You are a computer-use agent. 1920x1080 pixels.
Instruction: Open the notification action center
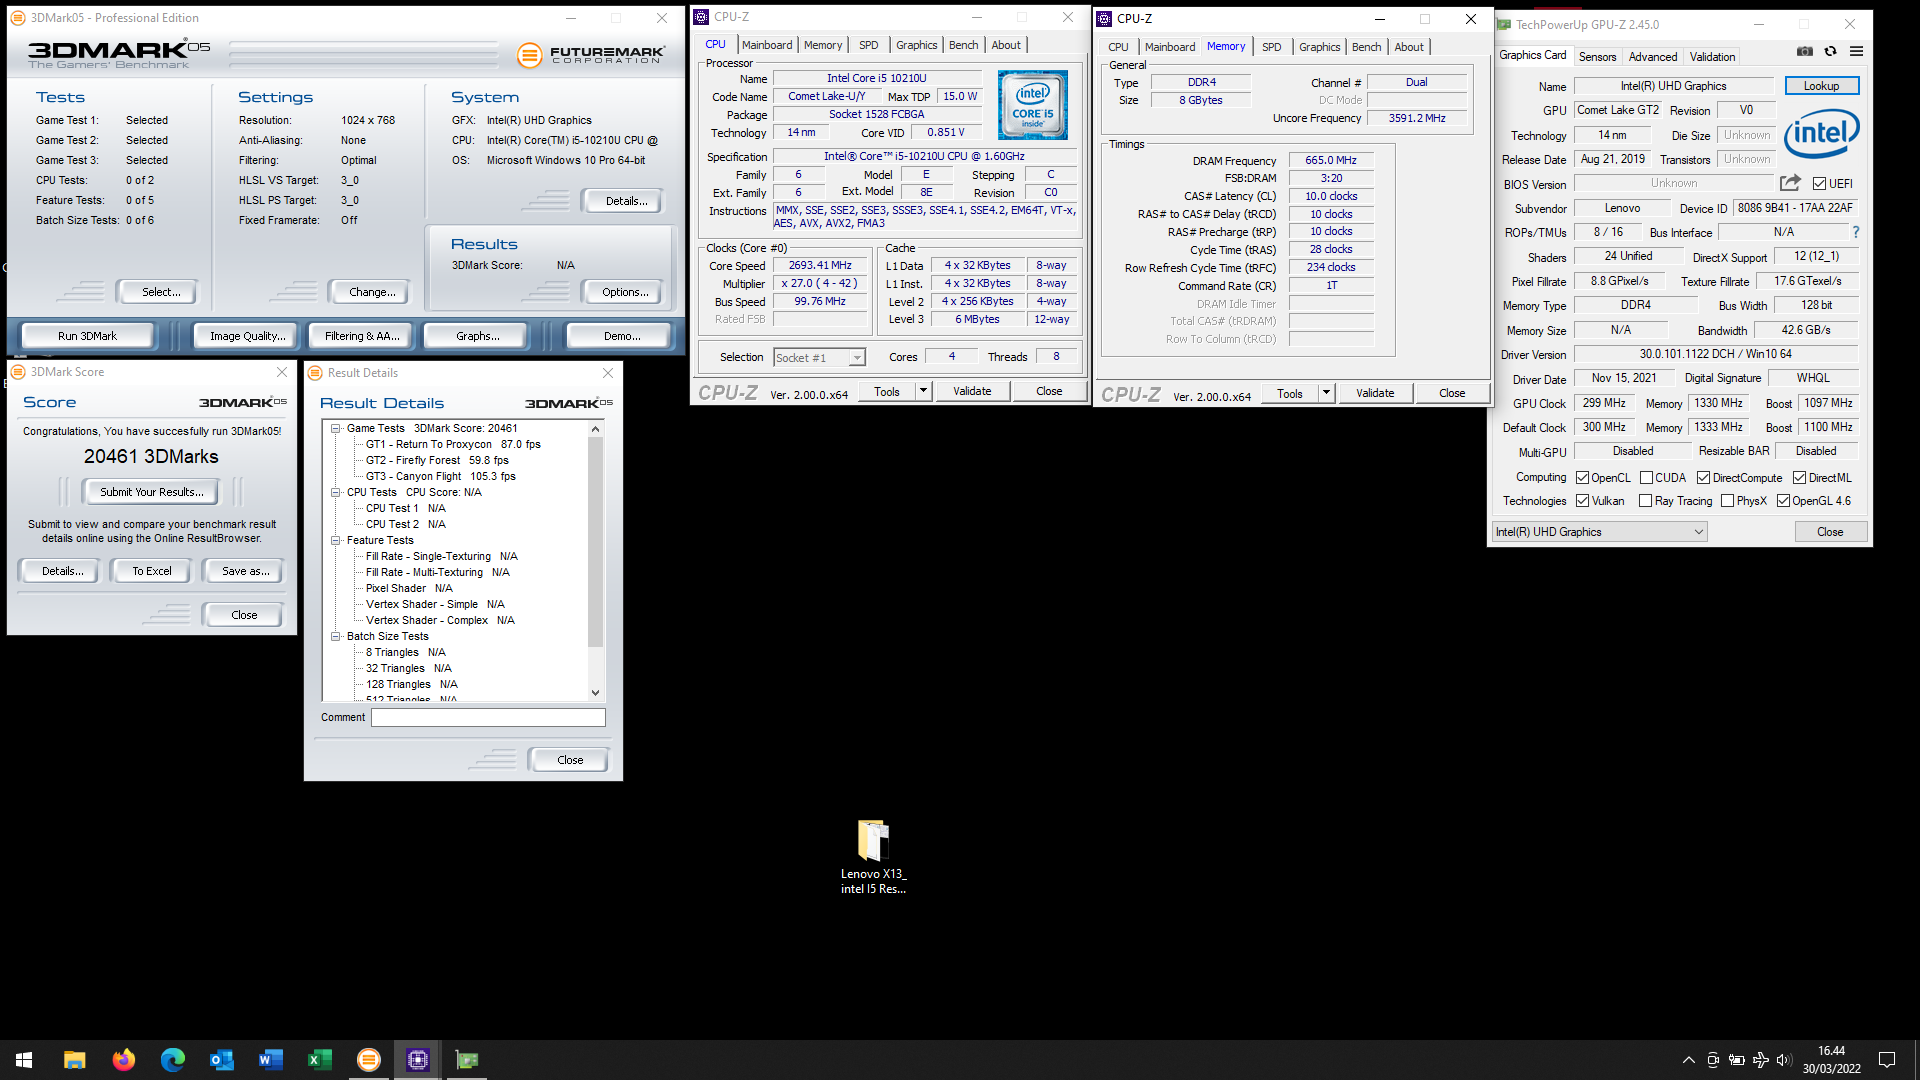(x=1887, y=1060)
